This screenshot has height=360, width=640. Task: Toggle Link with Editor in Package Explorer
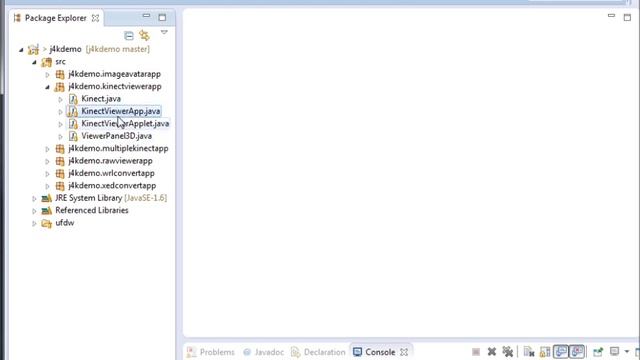pyautogui.click(x=144, y=36)
